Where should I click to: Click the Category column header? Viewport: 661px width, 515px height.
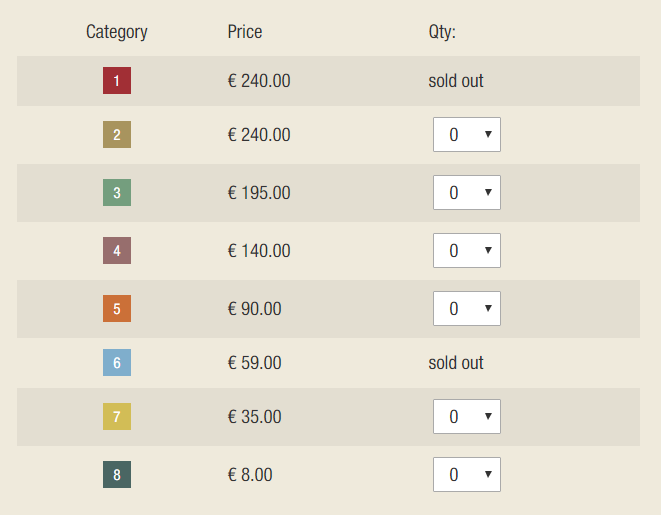(117, 32)
